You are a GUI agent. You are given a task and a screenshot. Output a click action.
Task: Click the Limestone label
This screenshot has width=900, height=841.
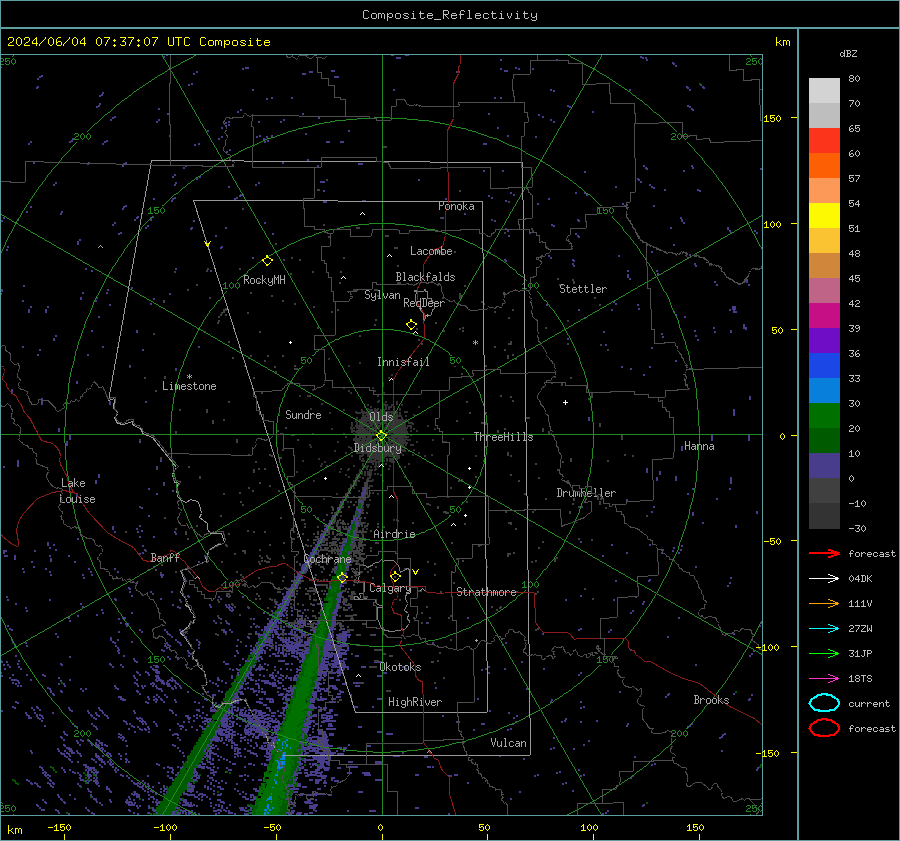click(x=189, y=386)
